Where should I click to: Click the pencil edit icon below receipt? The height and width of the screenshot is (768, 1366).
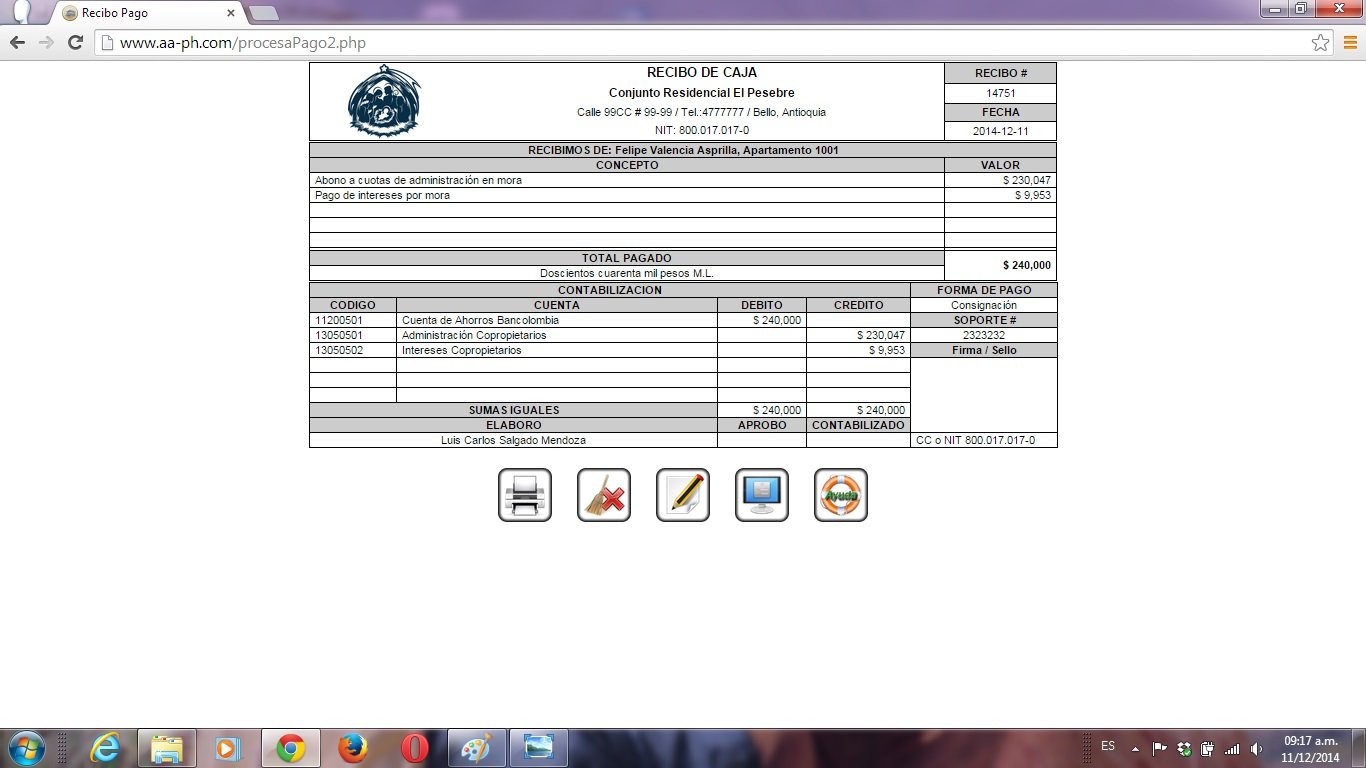pos(683,495)
